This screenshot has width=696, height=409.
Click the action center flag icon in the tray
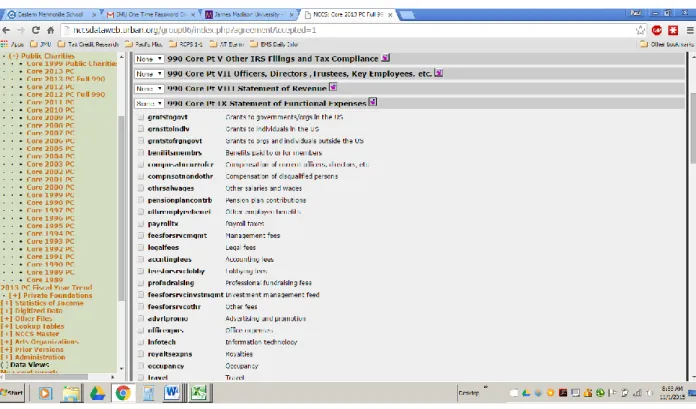(613, 393)
